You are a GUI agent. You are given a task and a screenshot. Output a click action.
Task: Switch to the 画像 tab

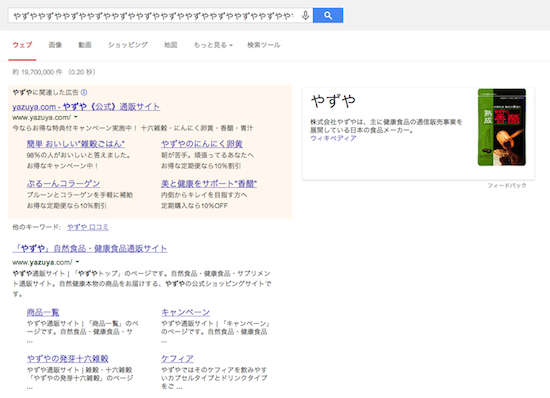point(55,45)
